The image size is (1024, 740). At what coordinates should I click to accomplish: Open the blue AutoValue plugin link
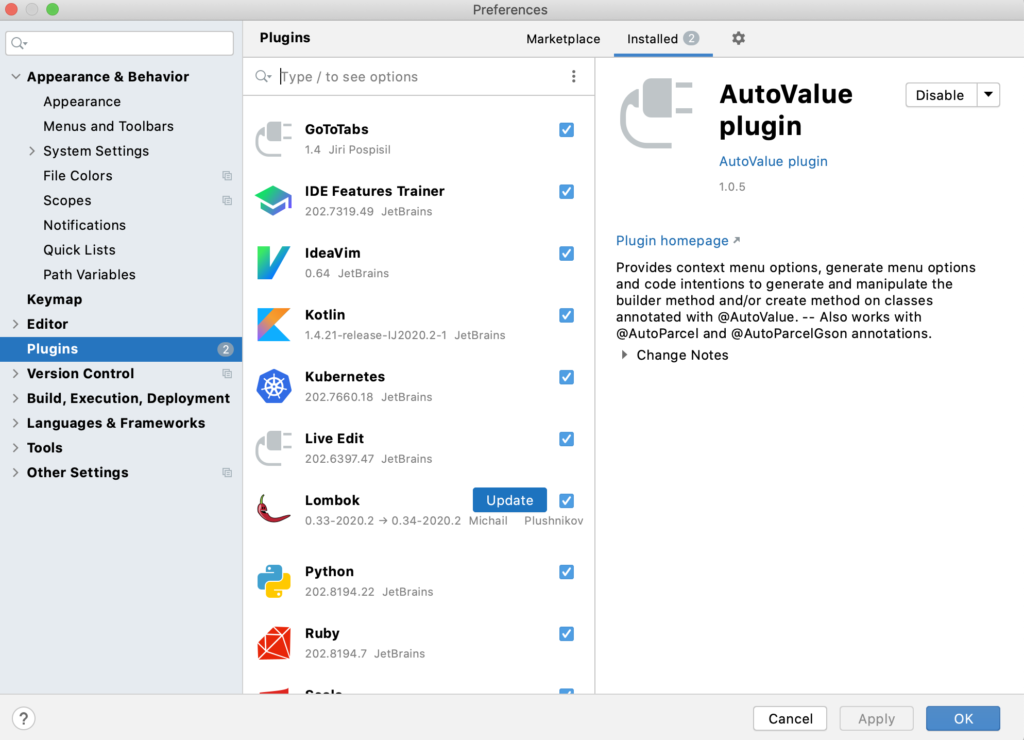(x=773, y=161)
